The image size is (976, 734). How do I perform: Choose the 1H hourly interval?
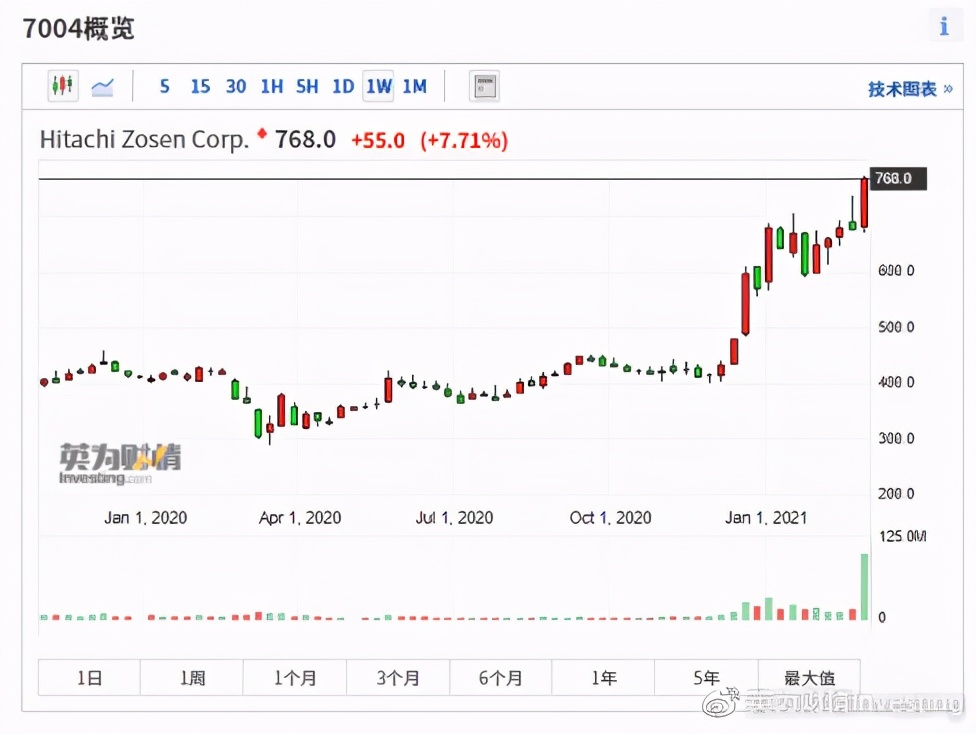click(x=271, y=87)
